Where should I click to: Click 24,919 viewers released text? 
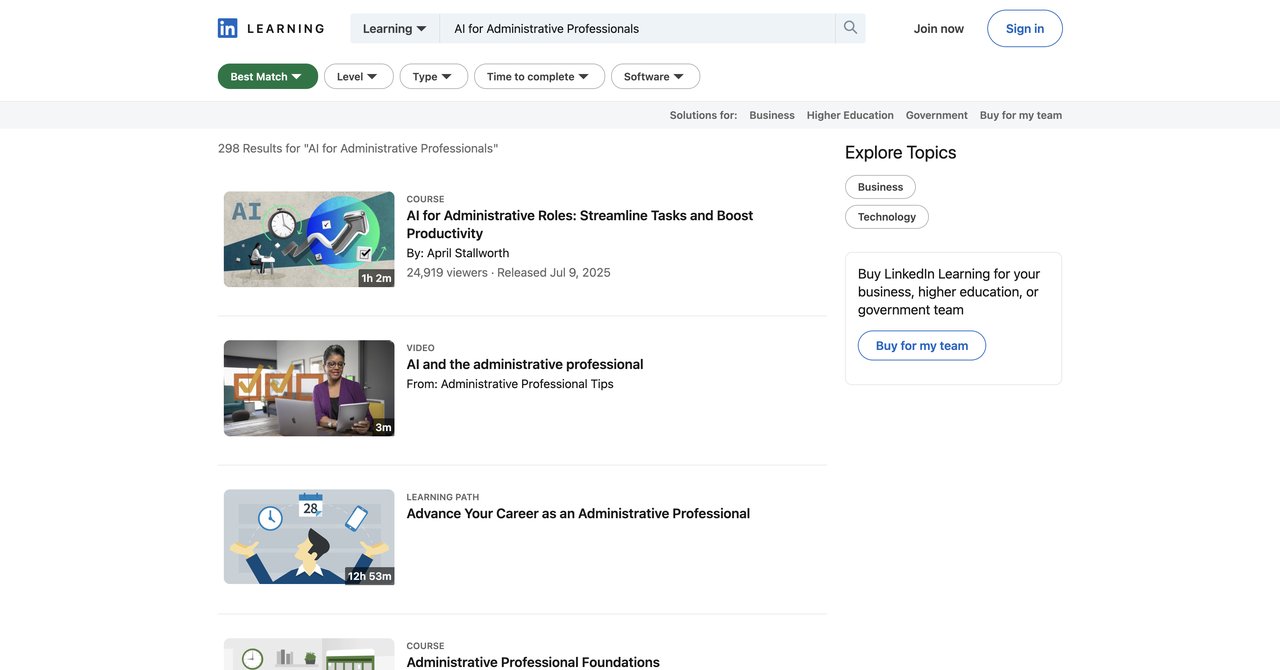pos(508,272)
